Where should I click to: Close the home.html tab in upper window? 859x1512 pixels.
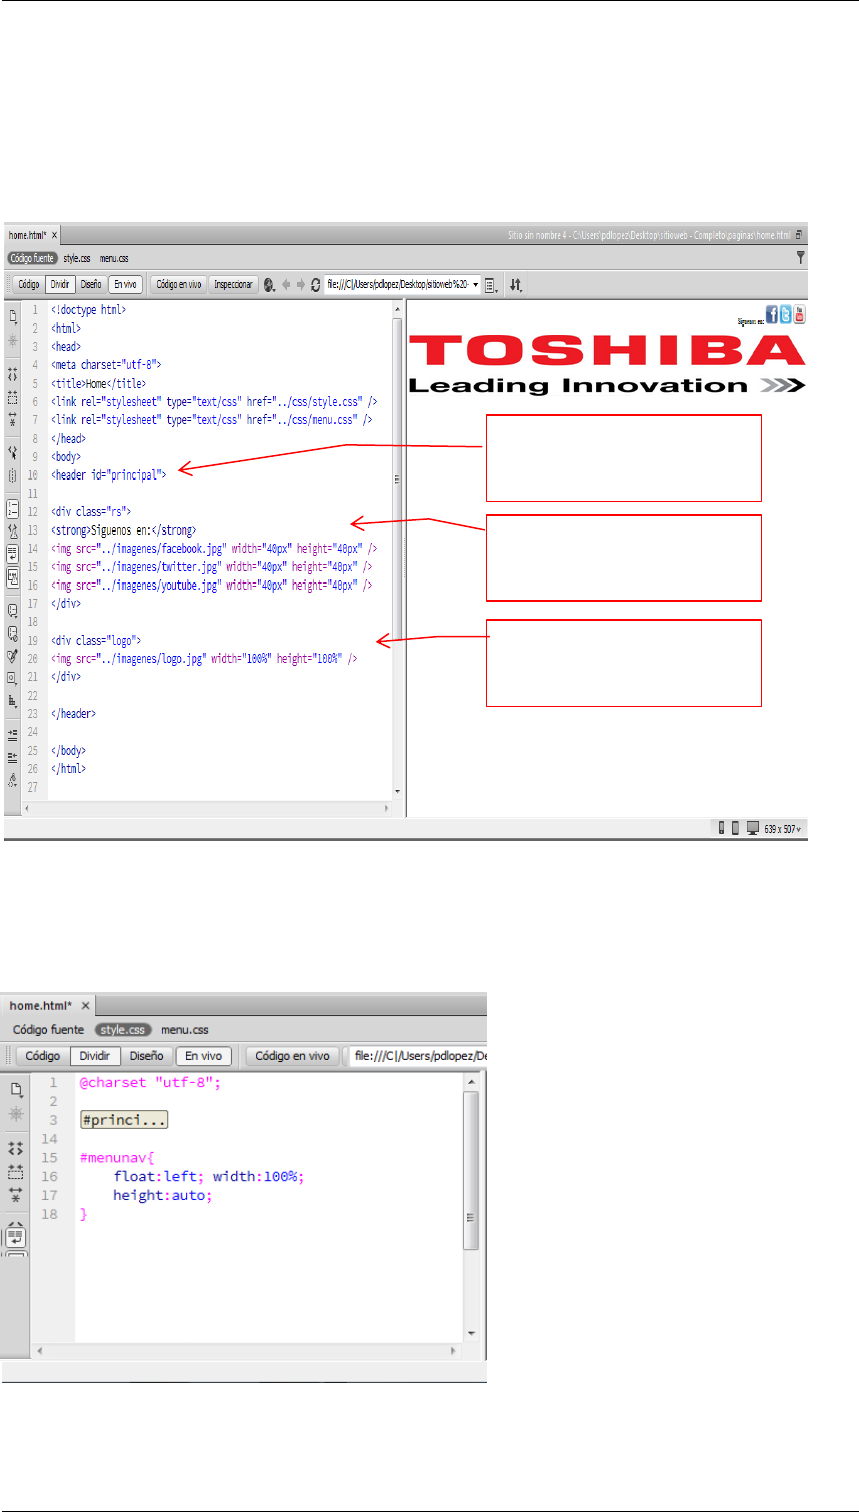[55, 235]
